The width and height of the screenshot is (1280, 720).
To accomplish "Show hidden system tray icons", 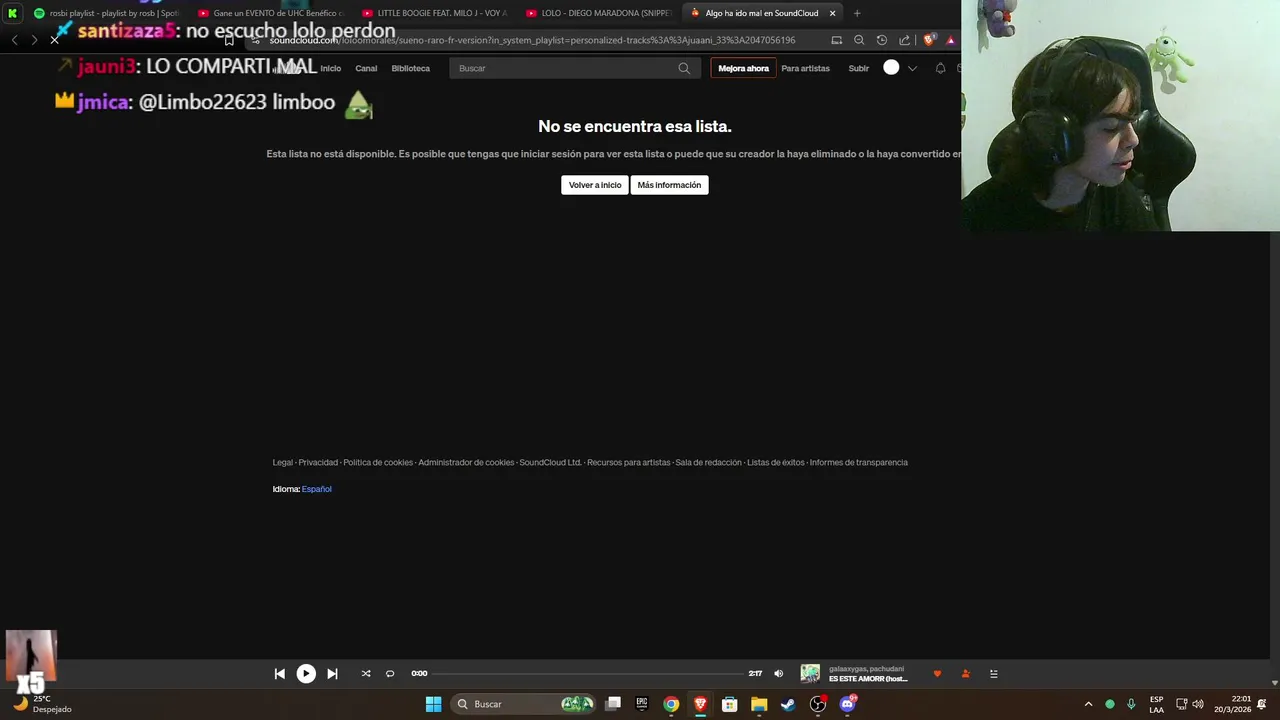I will (1088, 704).
